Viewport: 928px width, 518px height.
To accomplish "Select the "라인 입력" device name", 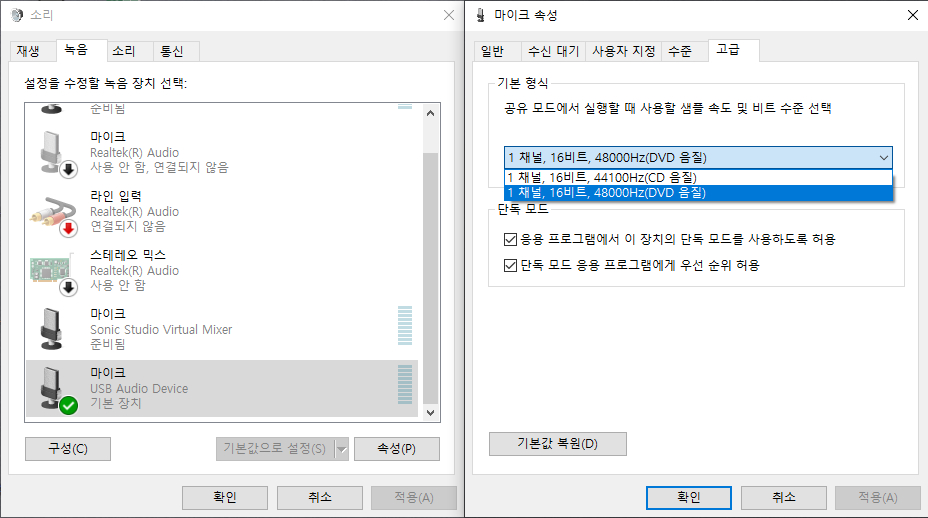I will pyautogui.click(x=116, y=196).
